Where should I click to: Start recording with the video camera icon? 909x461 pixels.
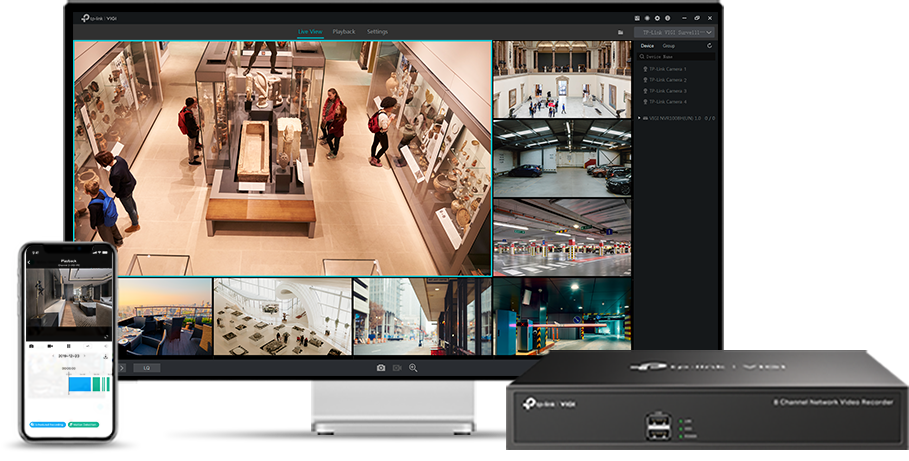point(397,368)
